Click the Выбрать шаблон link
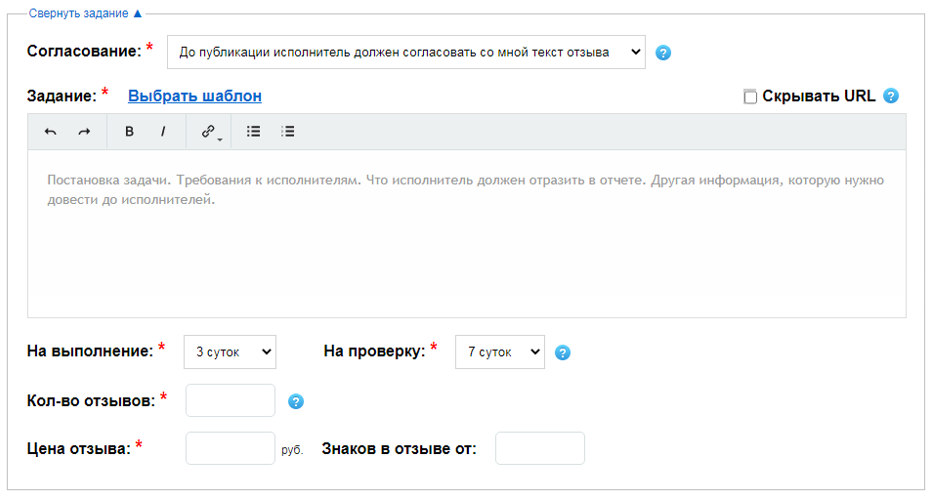This screenshot has width=929, height=495. (194, 95)
